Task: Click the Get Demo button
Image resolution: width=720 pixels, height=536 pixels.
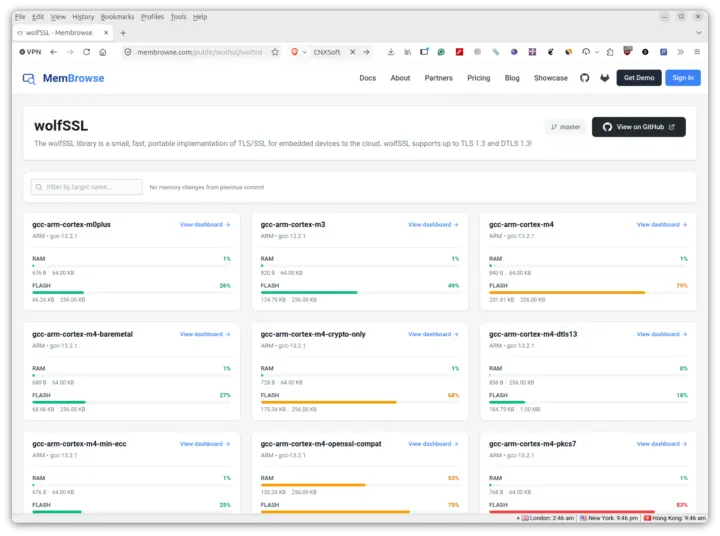Action: coord(639,78)
